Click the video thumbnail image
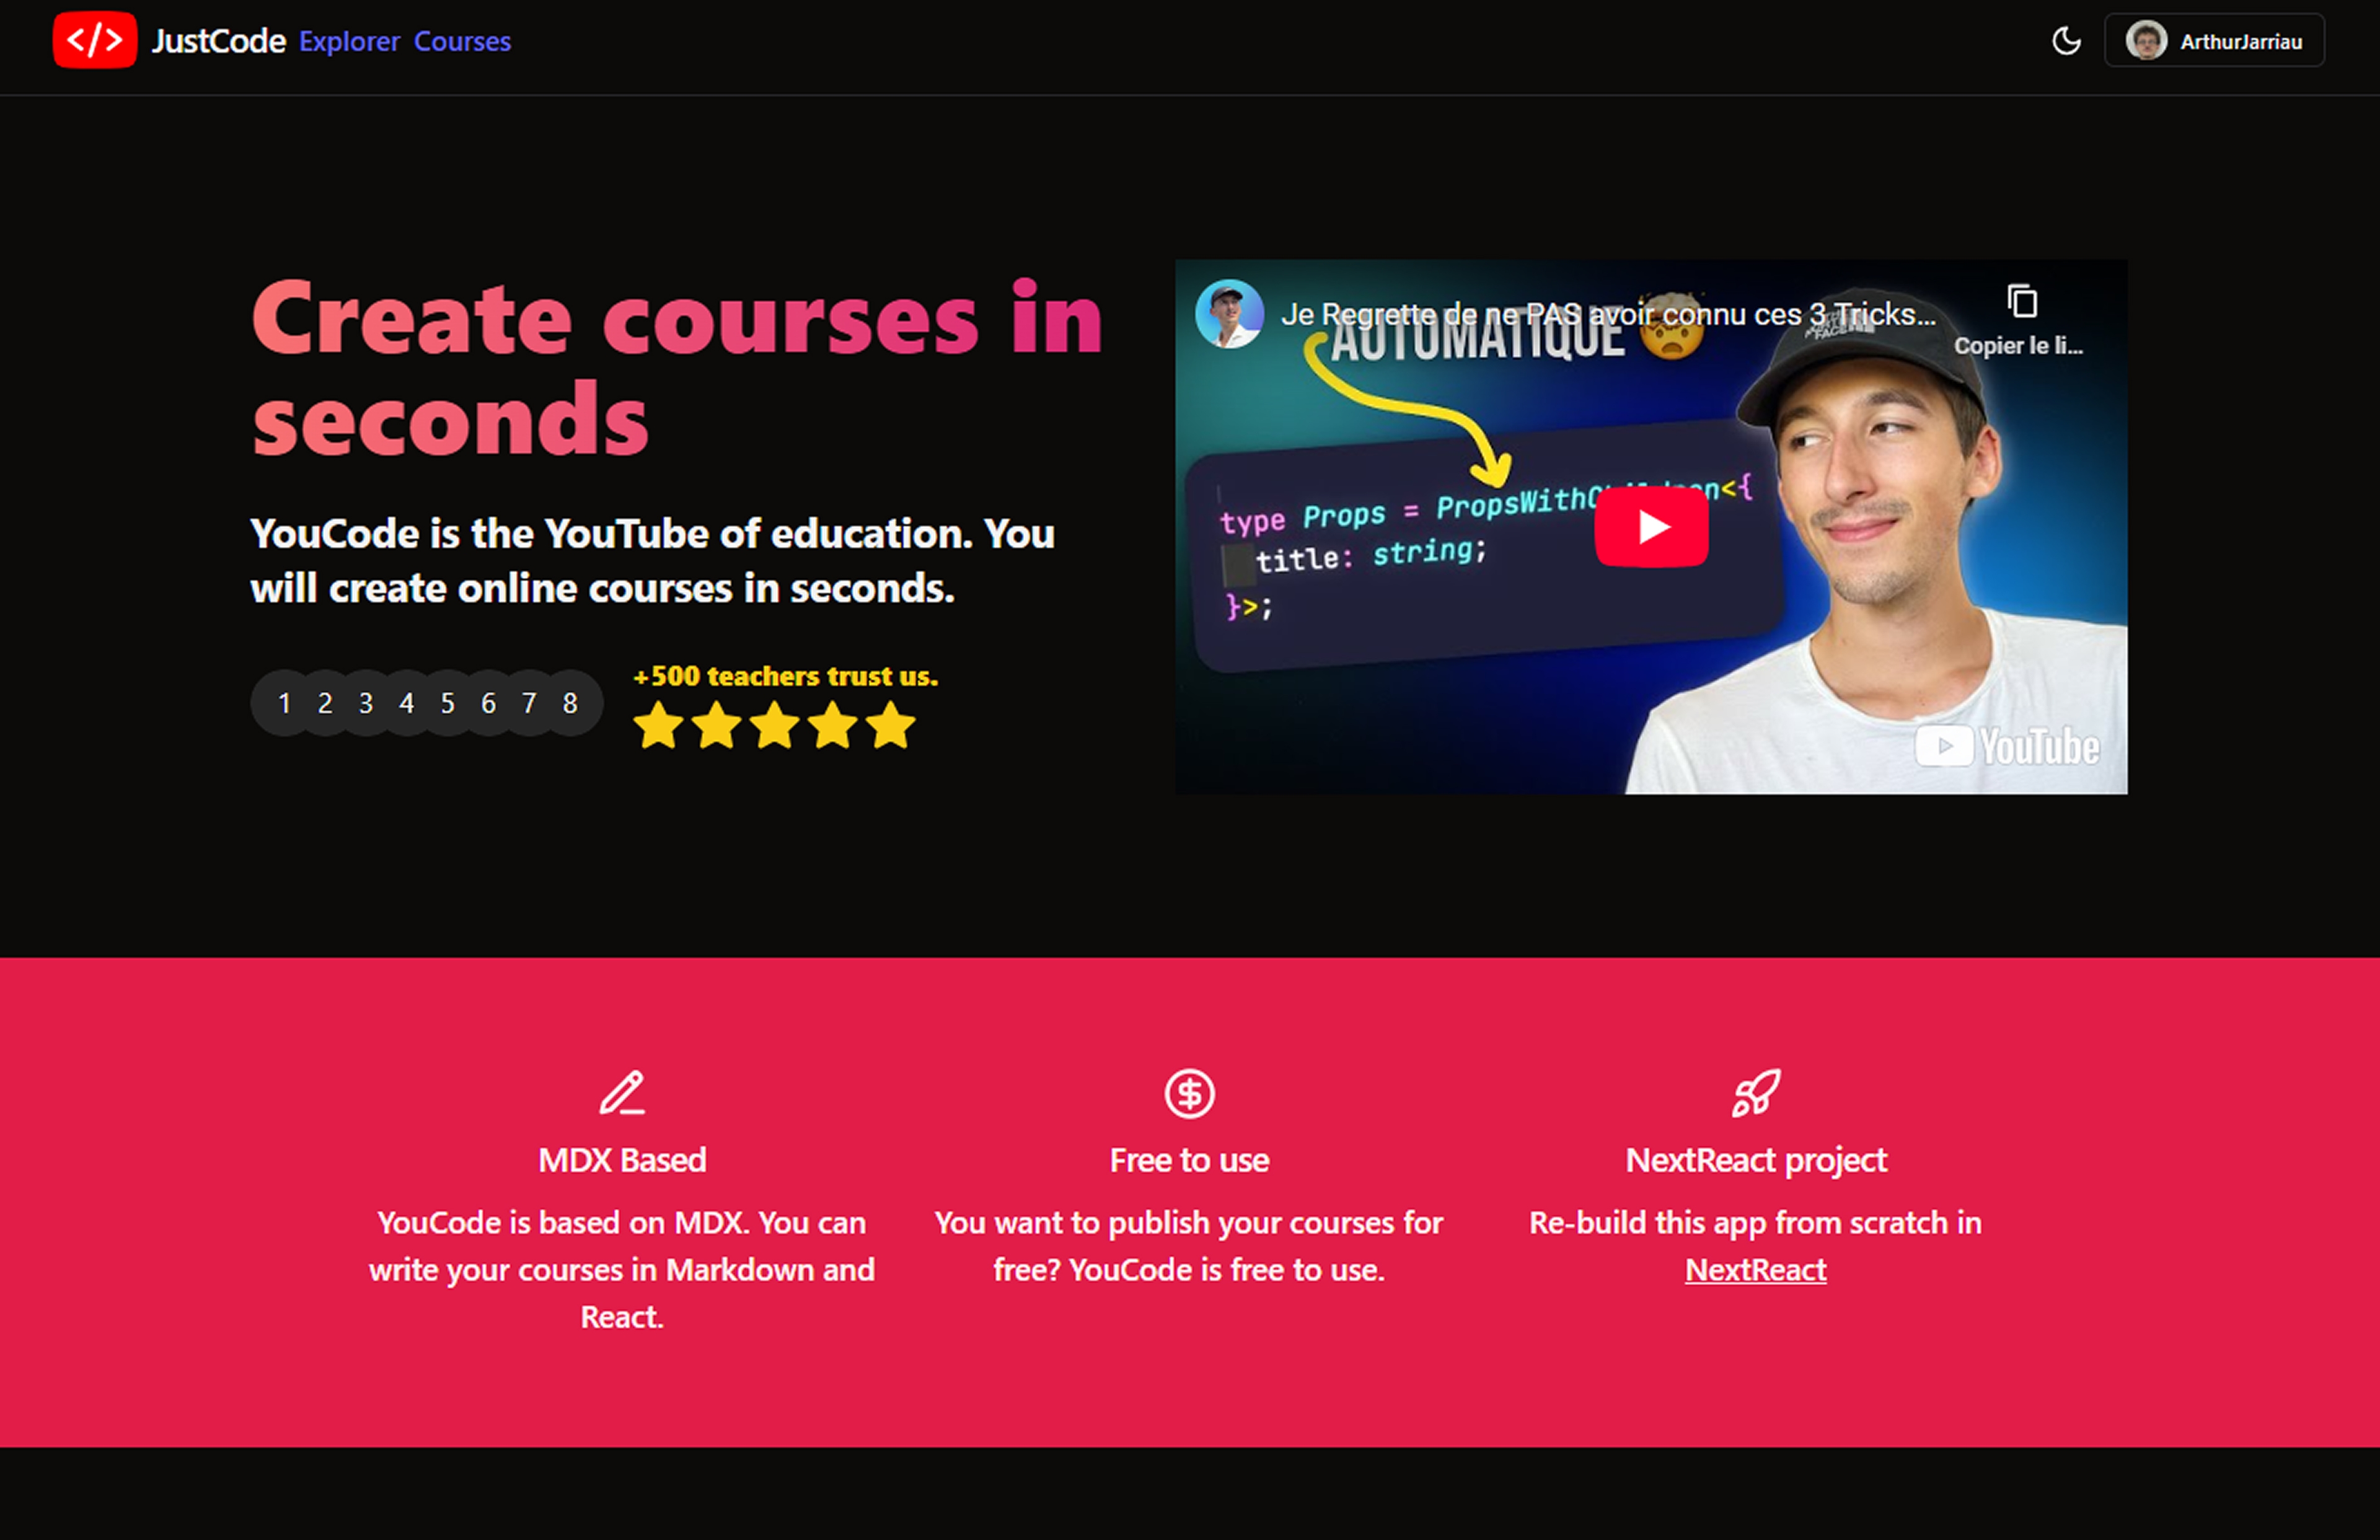 [x=1651, y=527]
